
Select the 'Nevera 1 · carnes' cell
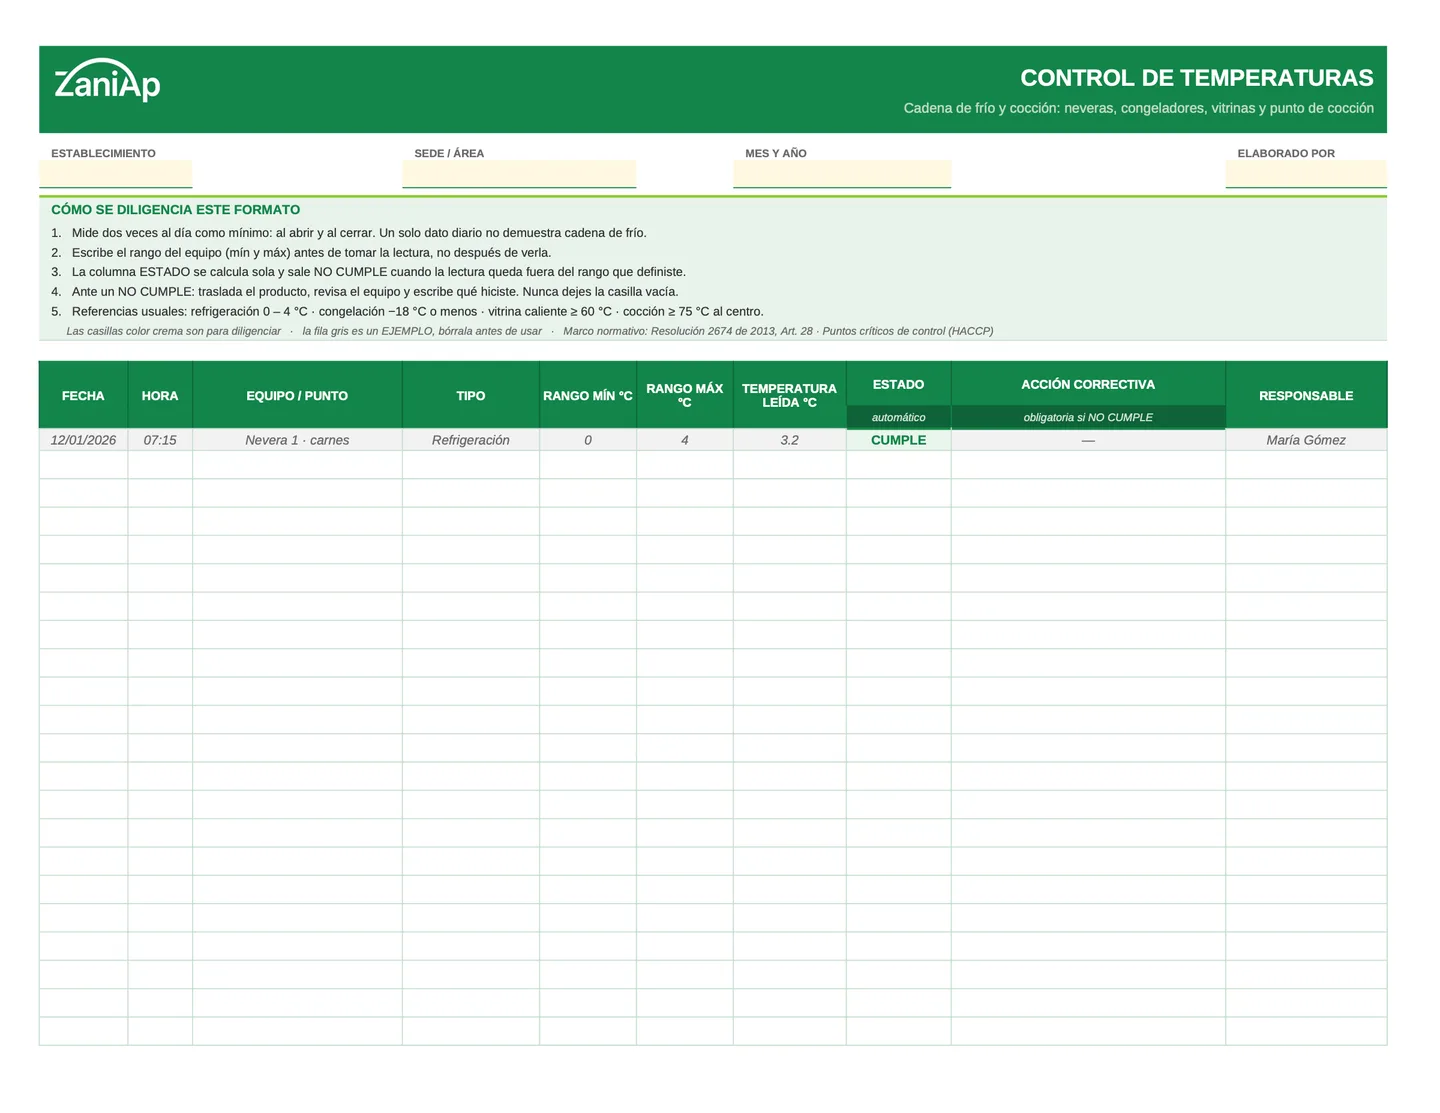(297, 440)
